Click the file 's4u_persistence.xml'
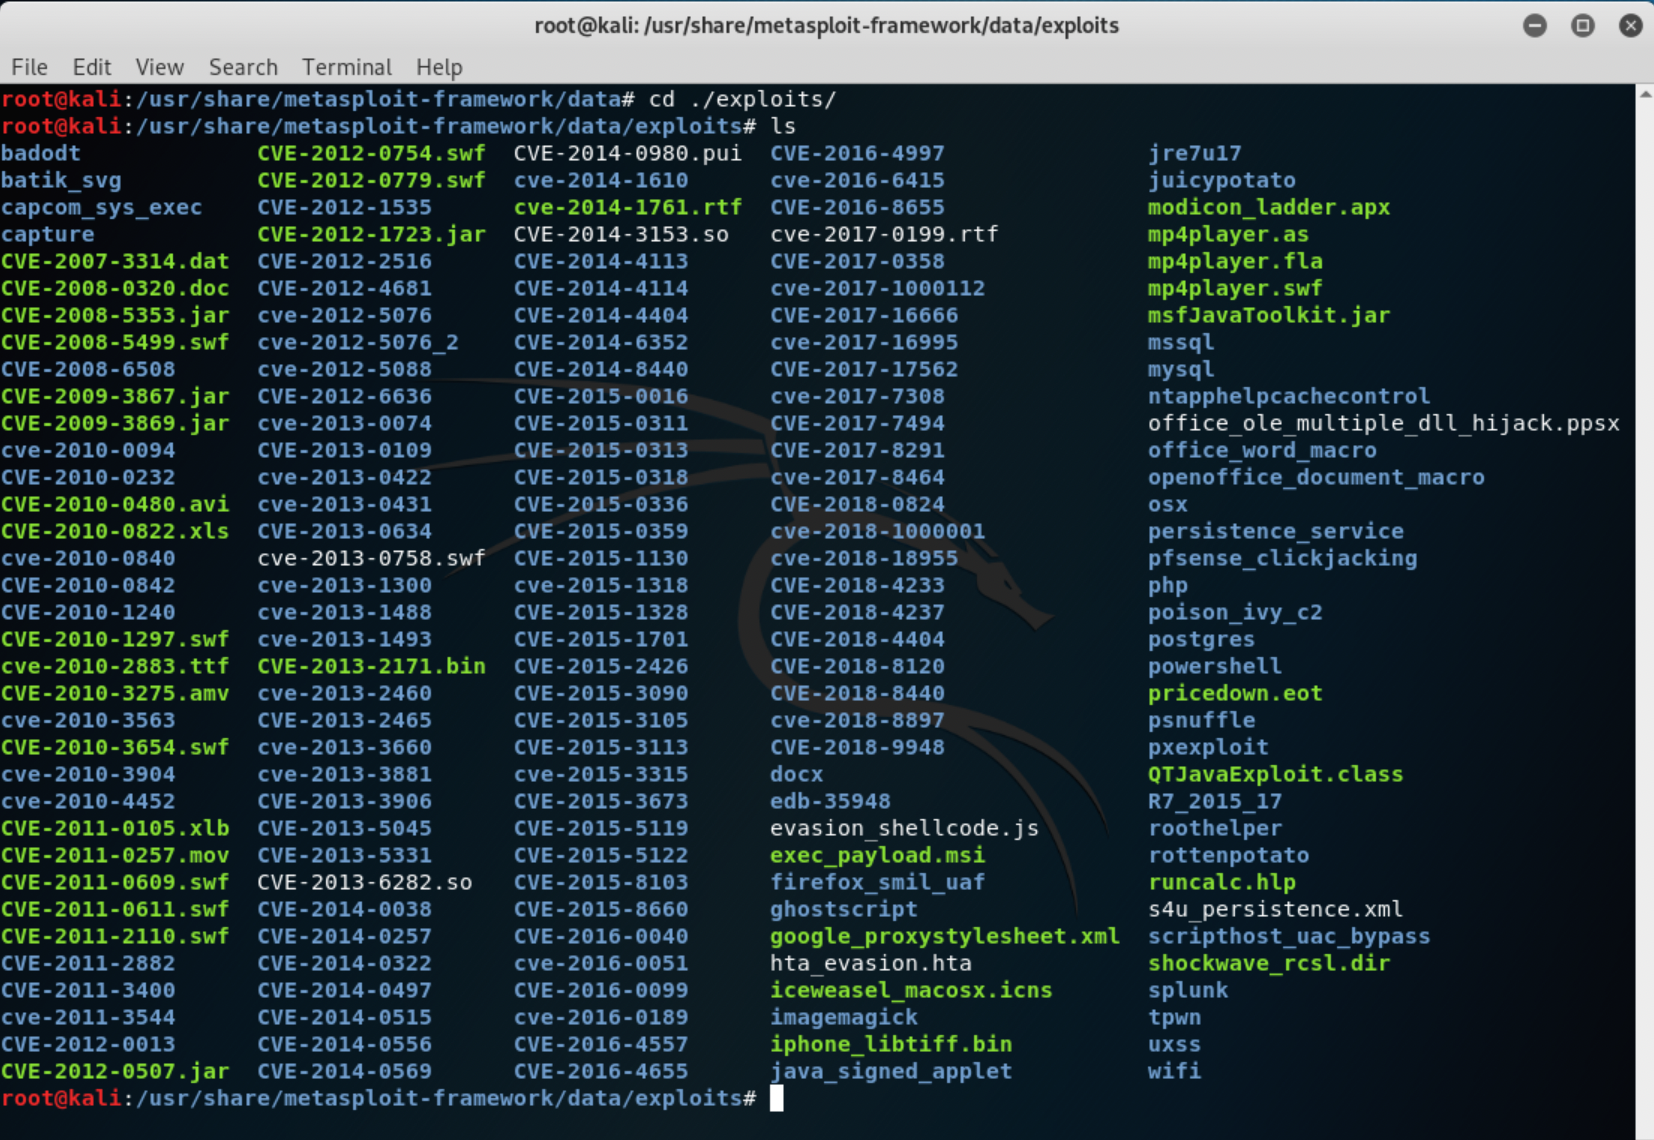 pos(1276,909)
